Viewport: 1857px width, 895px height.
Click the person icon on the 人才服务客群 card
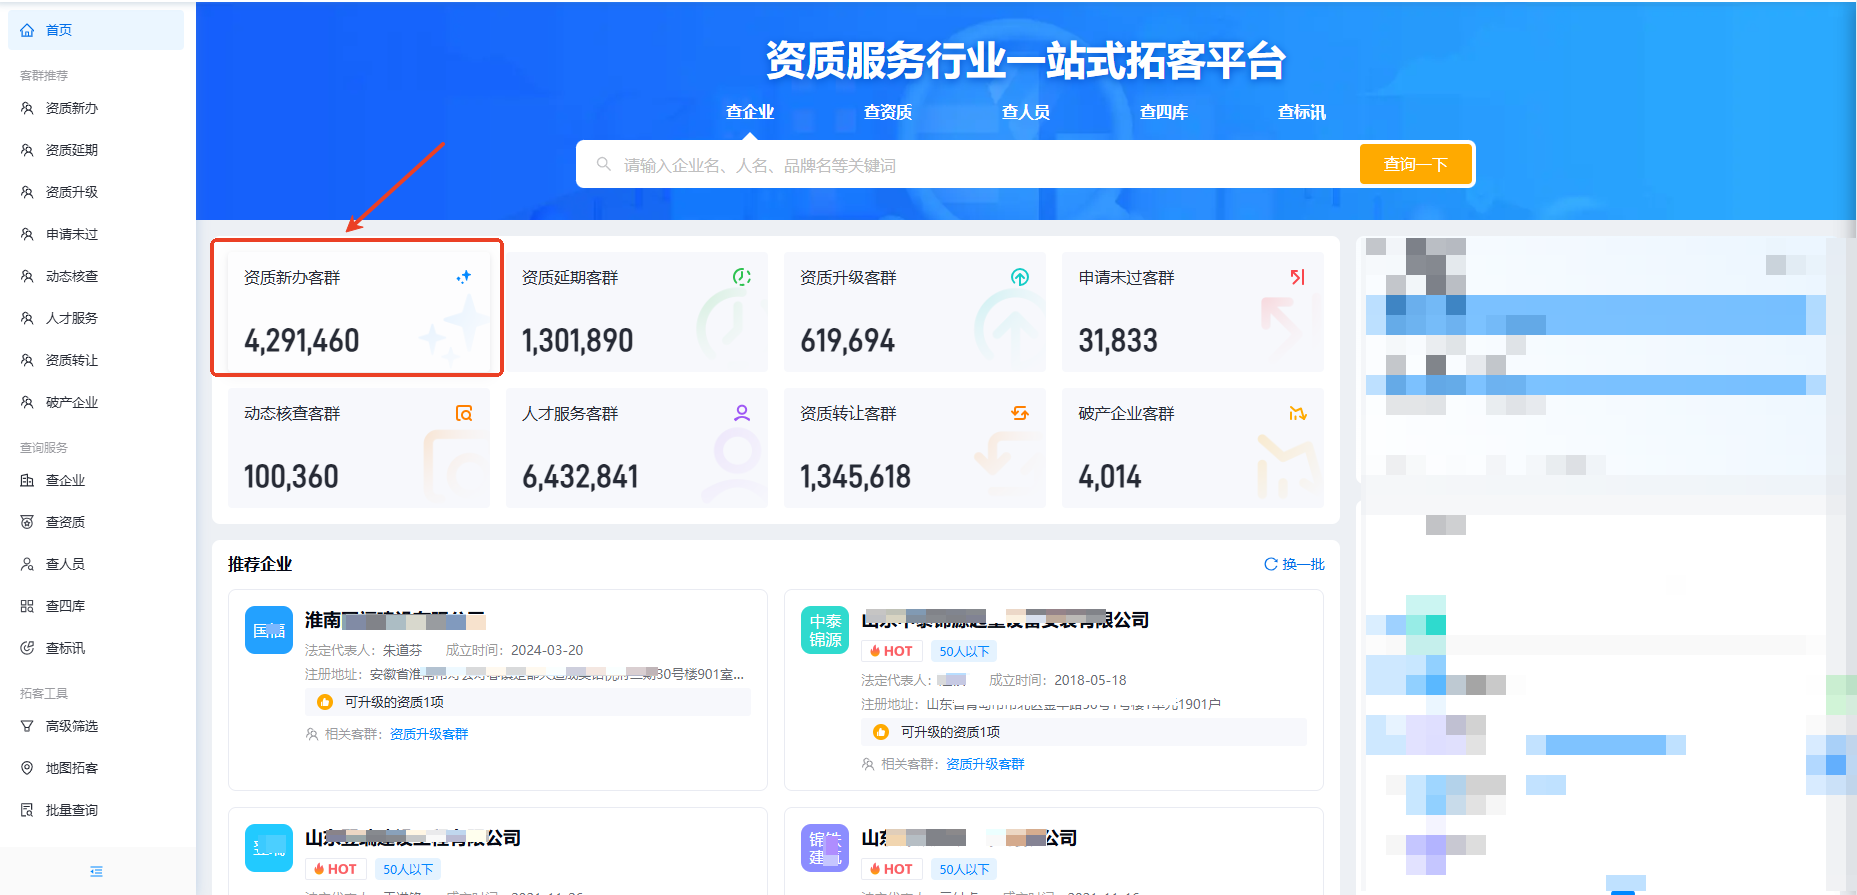pos(741,413)
